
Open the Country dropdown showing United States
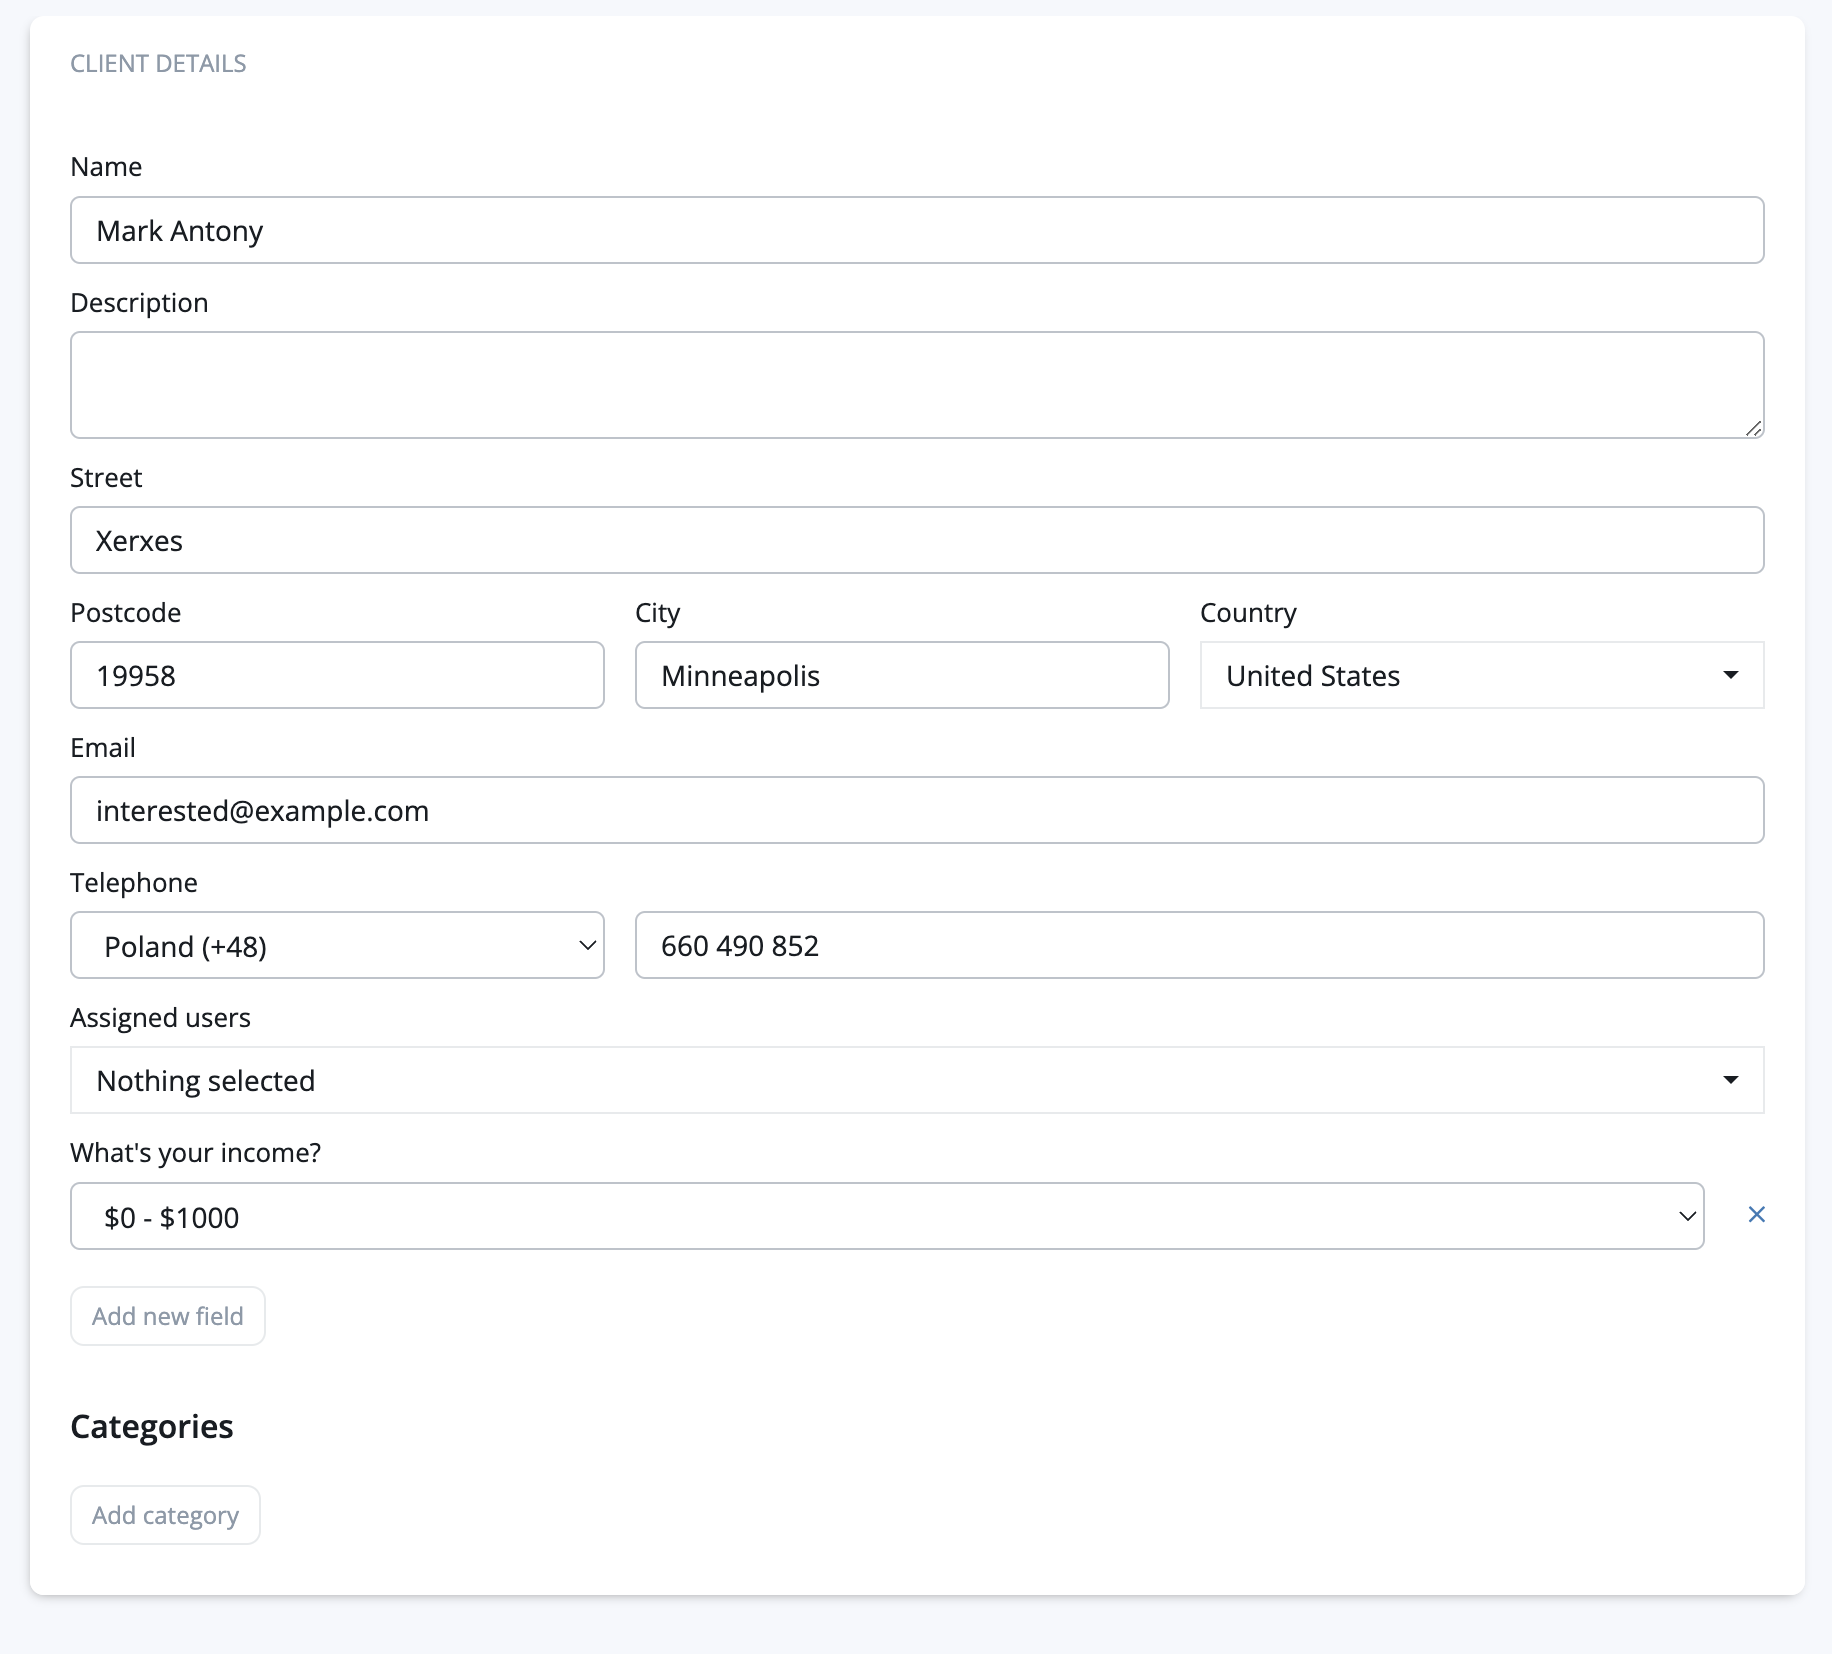(1481, 676)
